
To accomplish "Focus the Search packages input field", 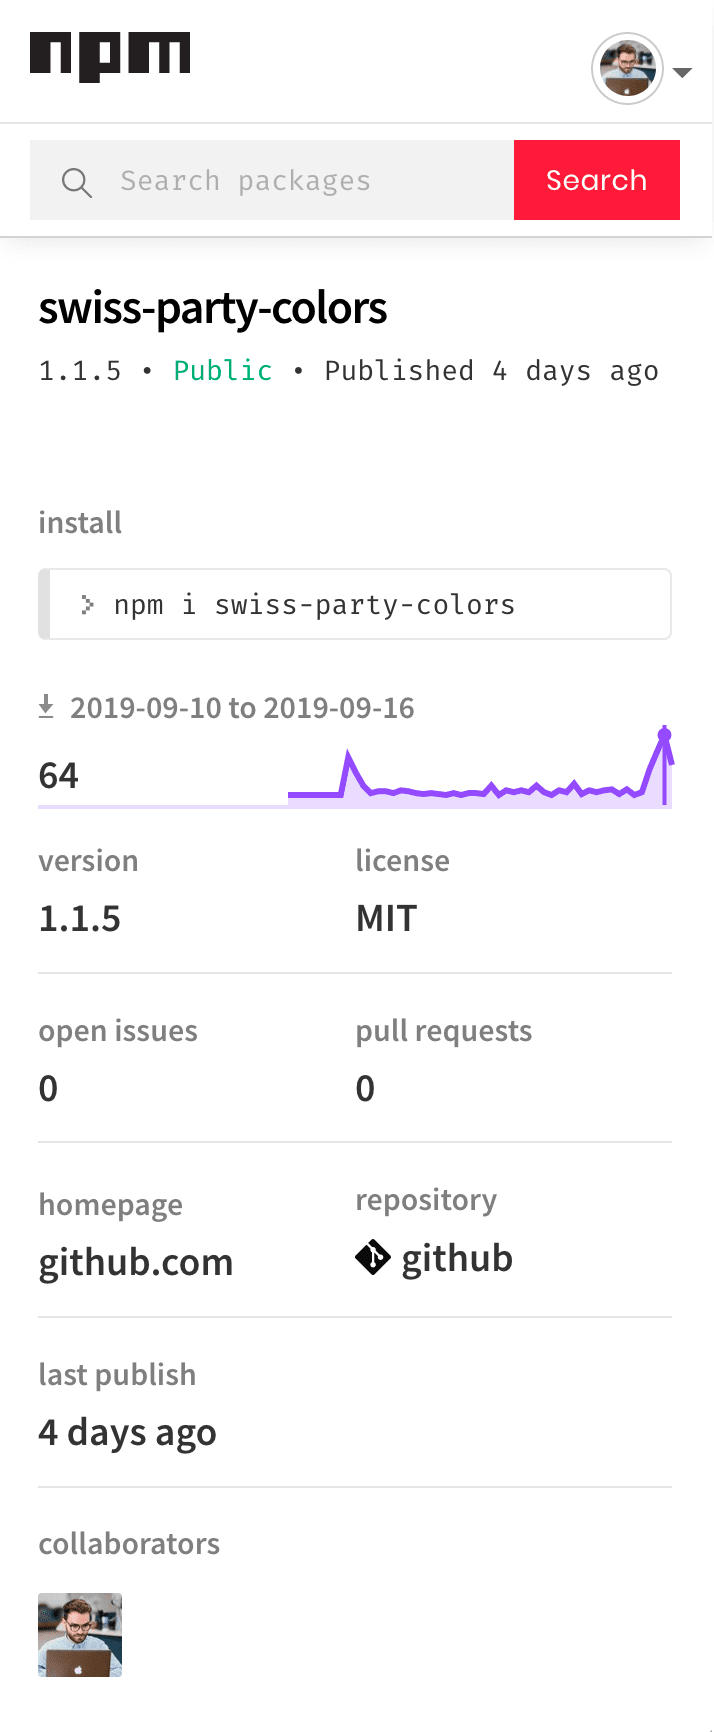I will (x=272, y=180).
